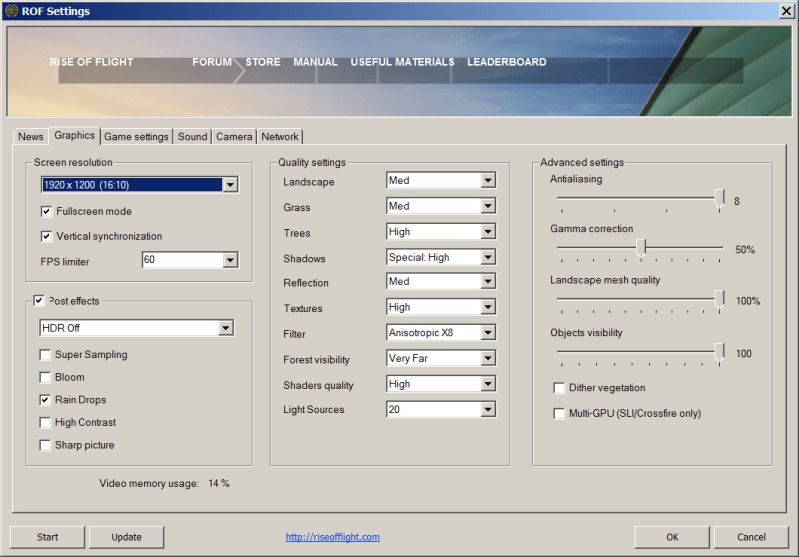
Task: Click the Objects visibility value 100
Action: click(743, 354)
